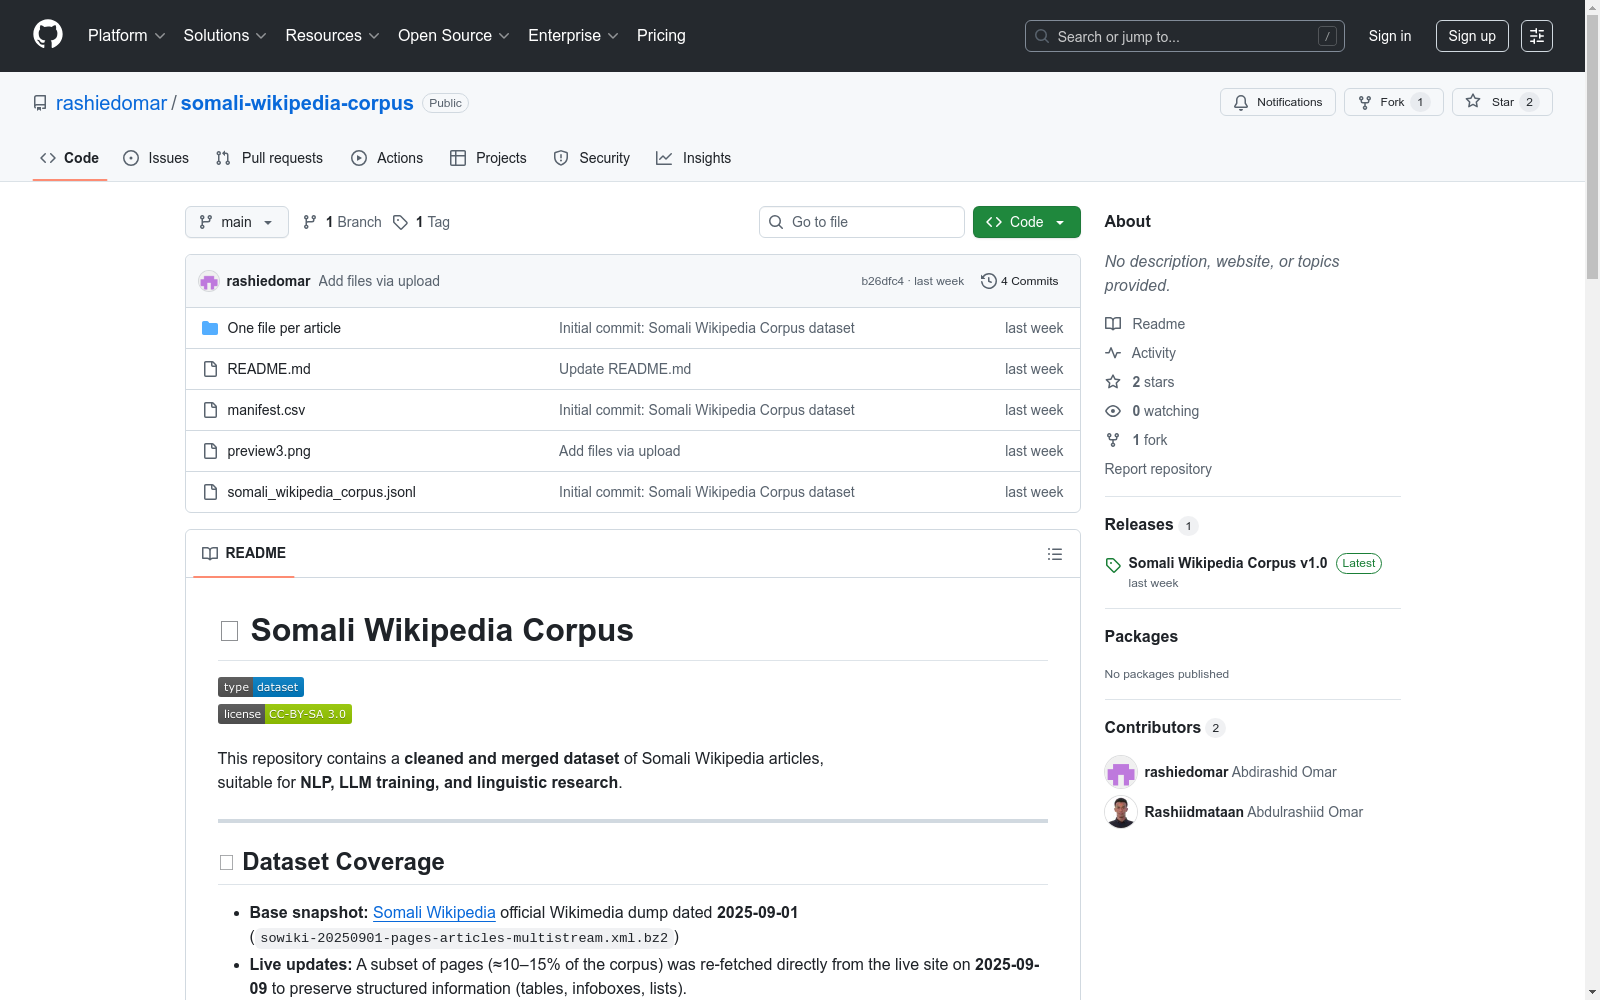Click the eye icon beside 0 watching

tap(1113, 411)
